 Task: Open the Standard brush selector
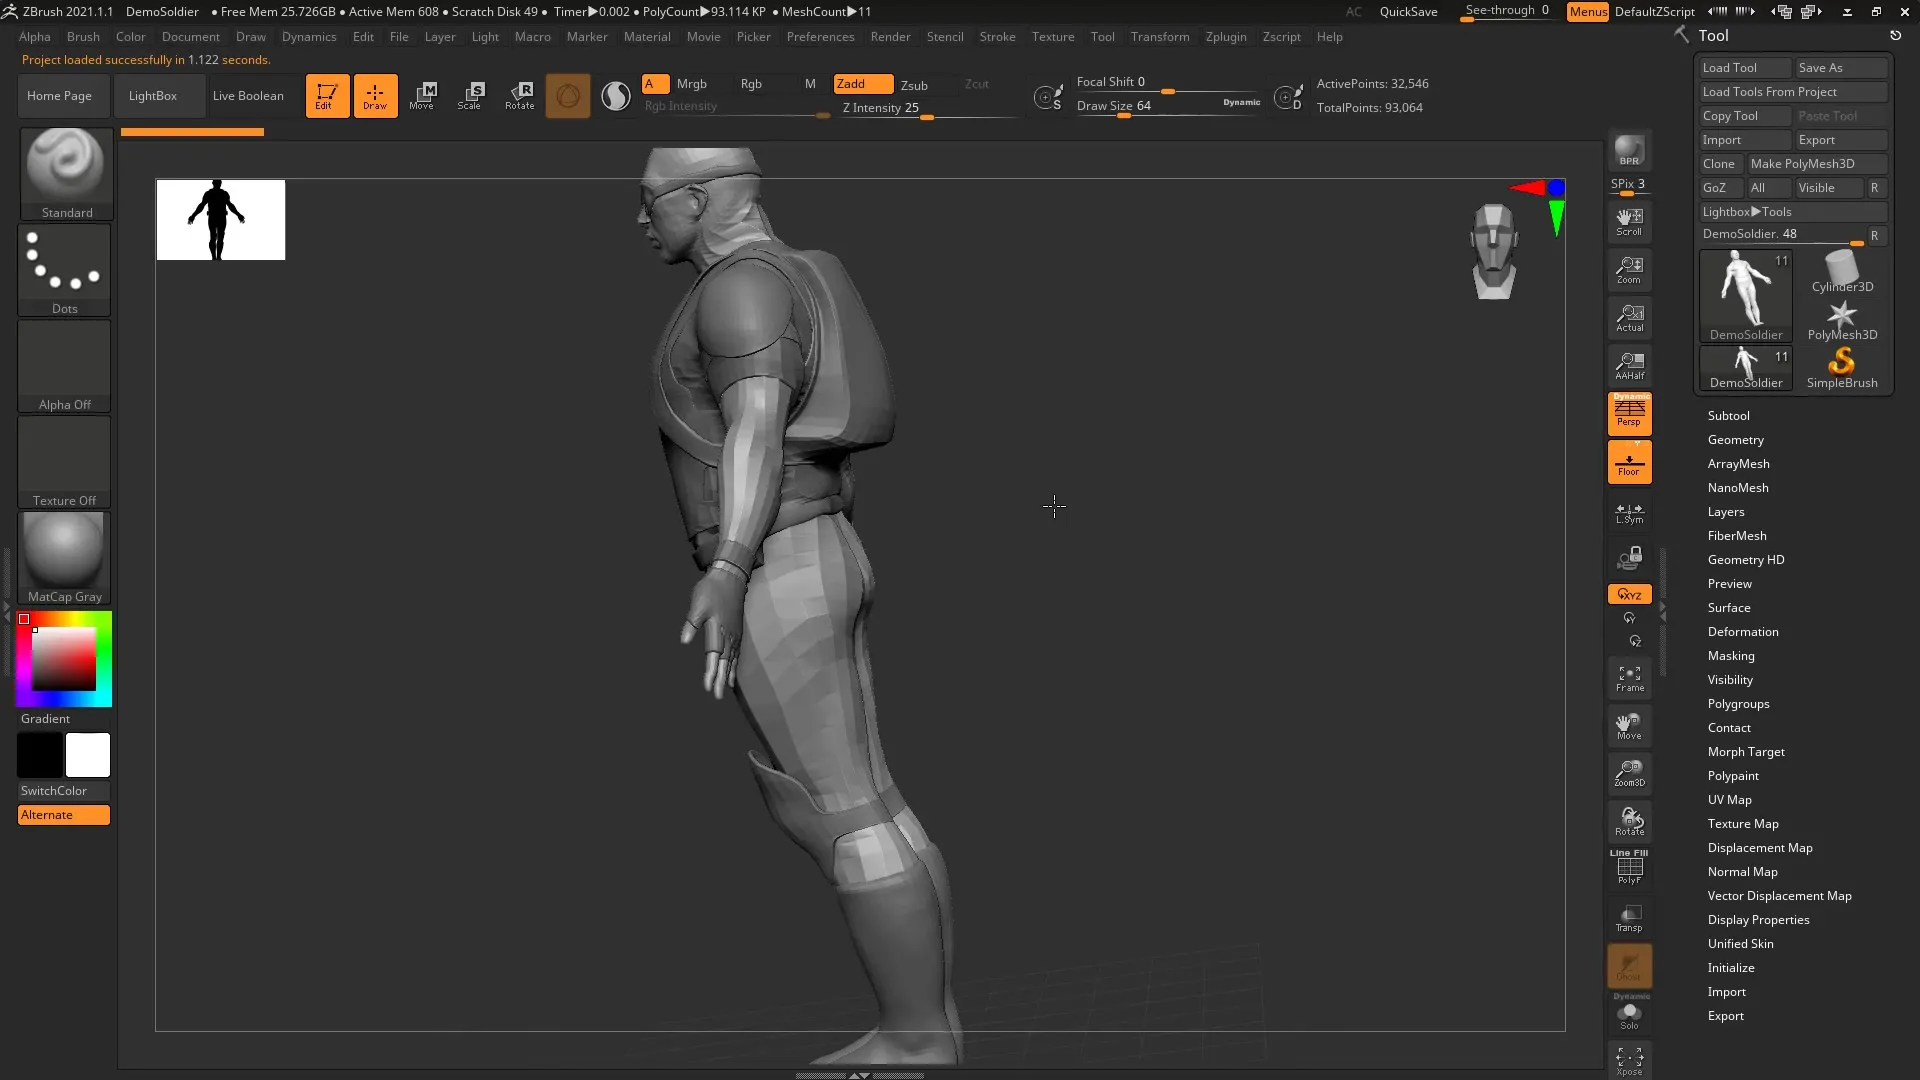coord(65,173)
